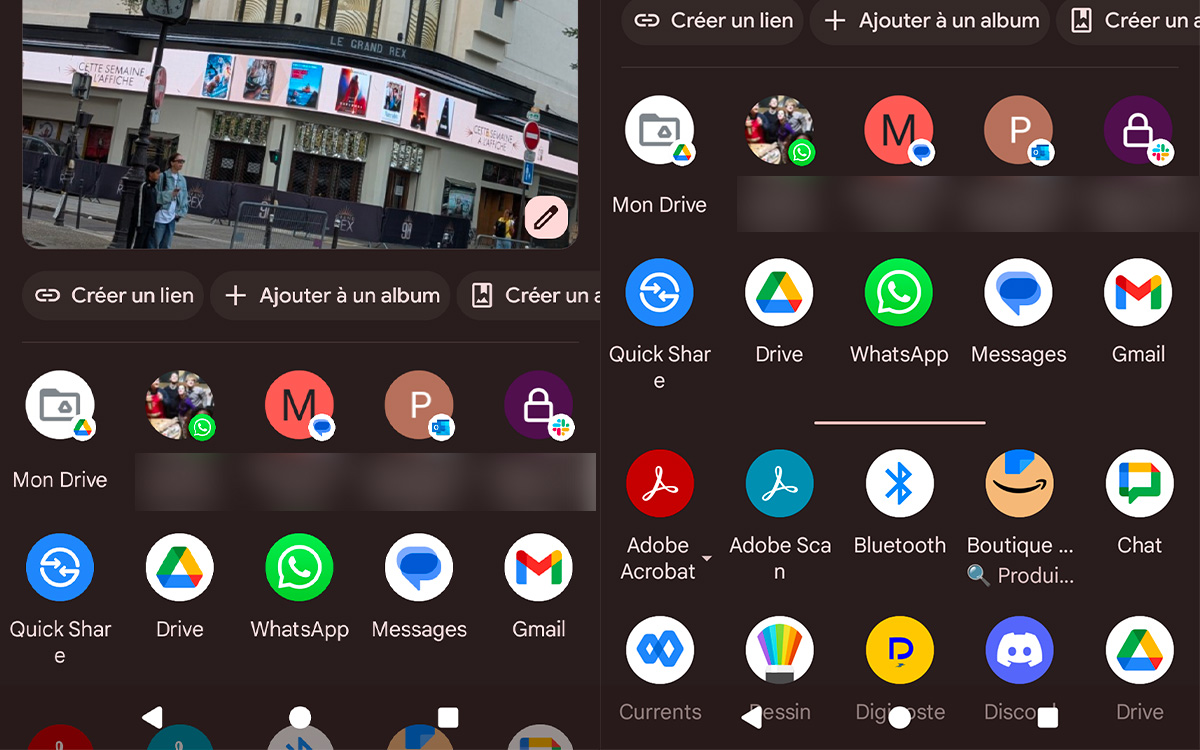The width and height of the screenshot is (1200, 750).
Task: Open Adobe Scan from the share sheet
Action: coord(779,483)
